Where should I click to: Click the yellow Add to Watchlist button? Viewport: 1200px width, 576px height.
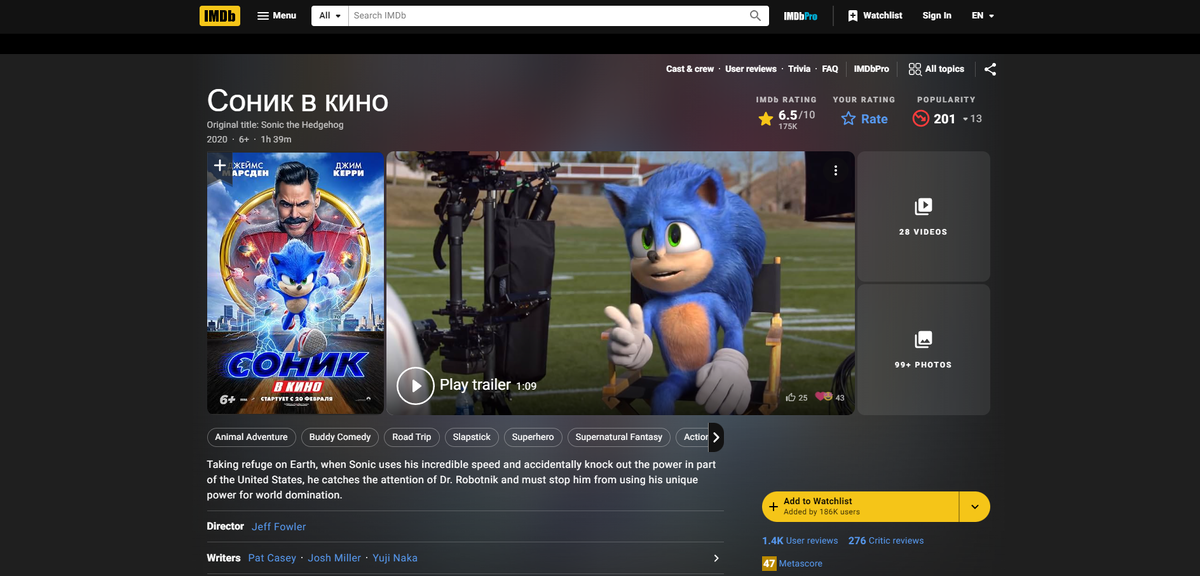860,506
